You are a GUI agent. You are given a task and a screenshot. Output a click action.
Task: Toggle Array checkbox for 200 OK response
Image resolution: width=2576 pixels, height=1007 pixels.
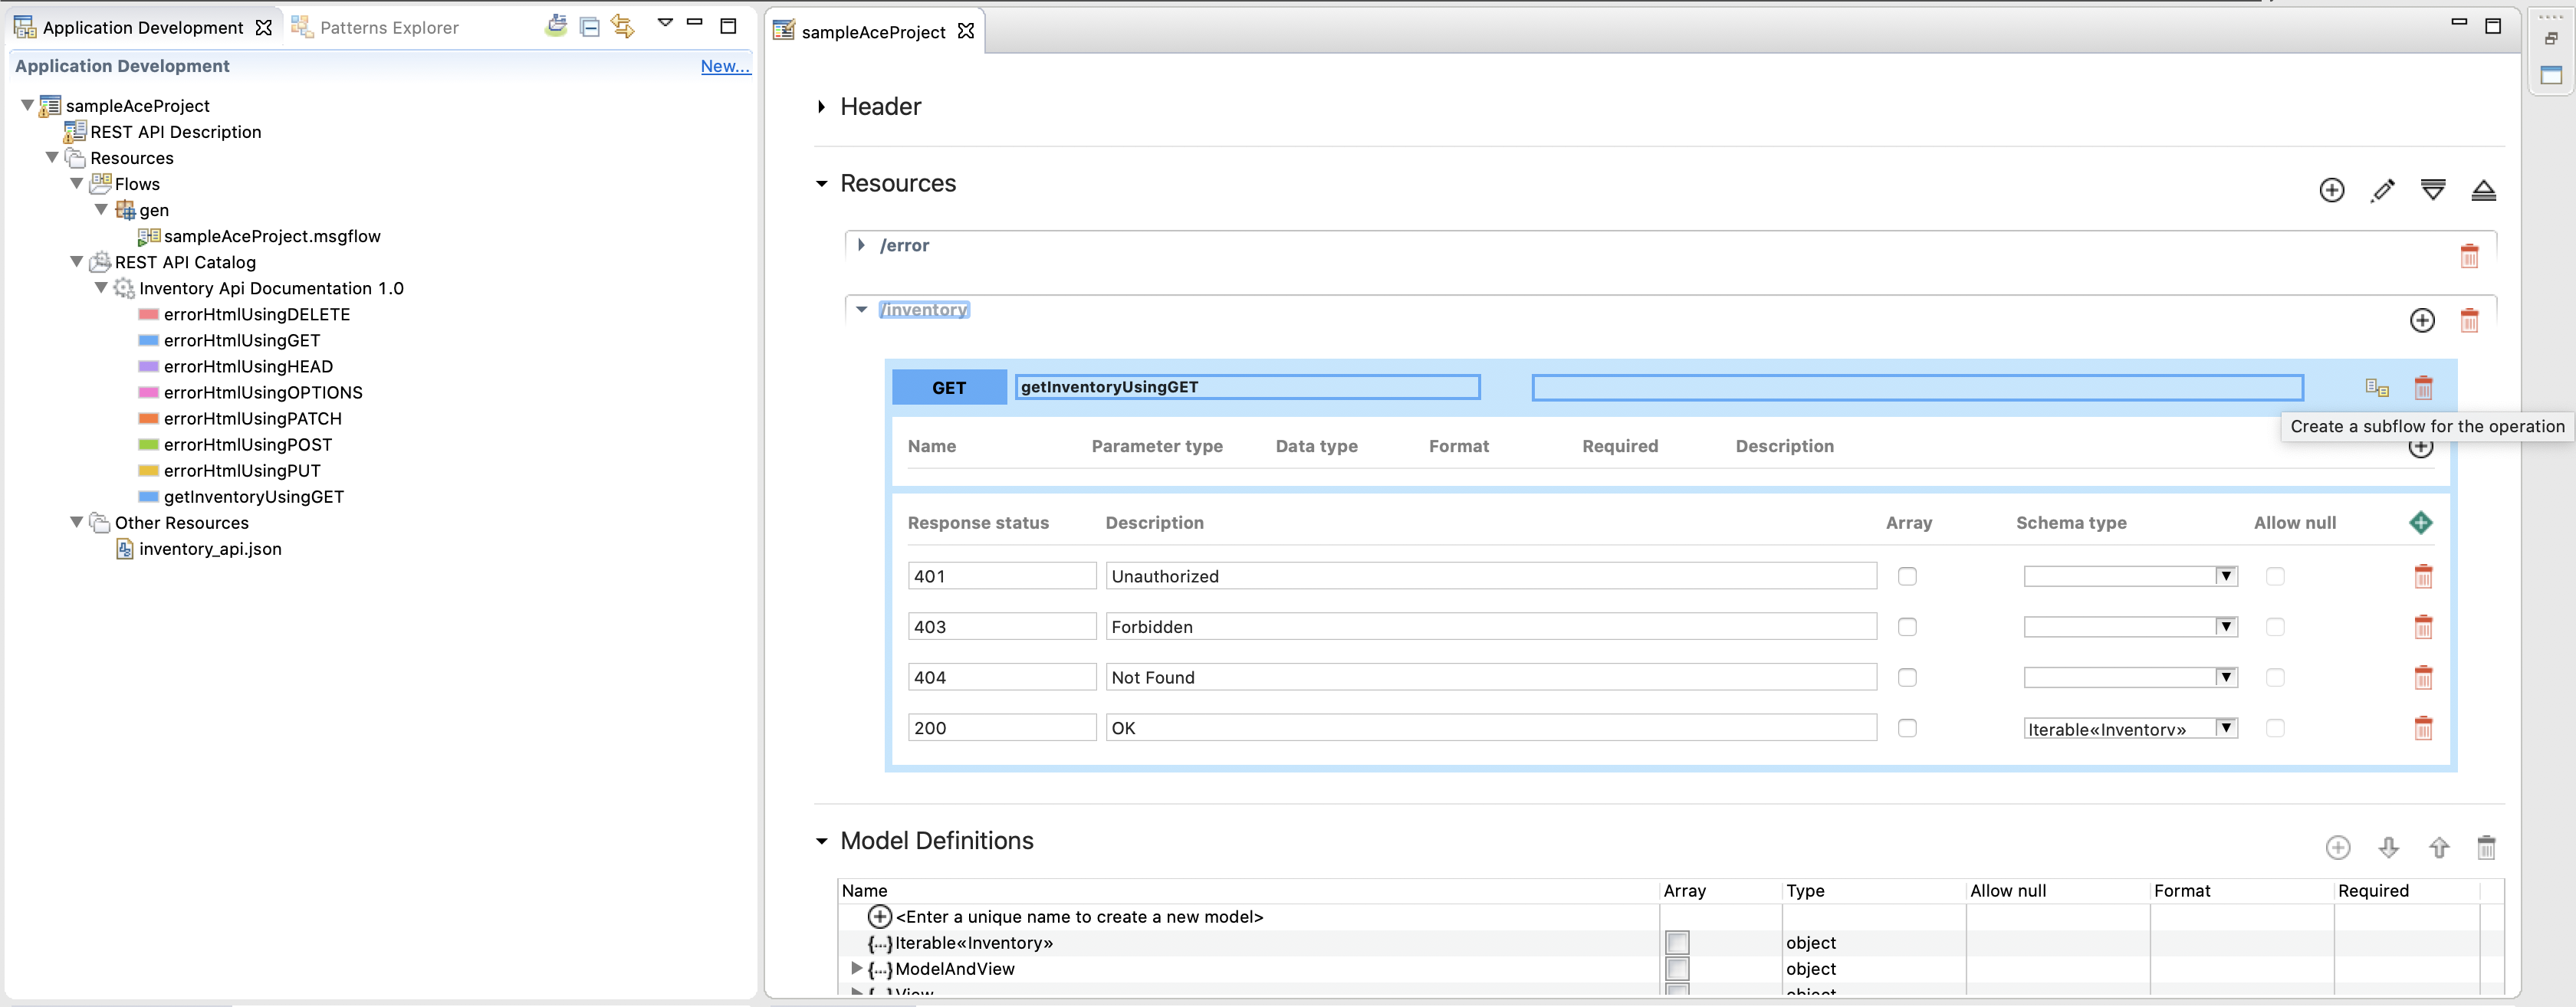1907,728
